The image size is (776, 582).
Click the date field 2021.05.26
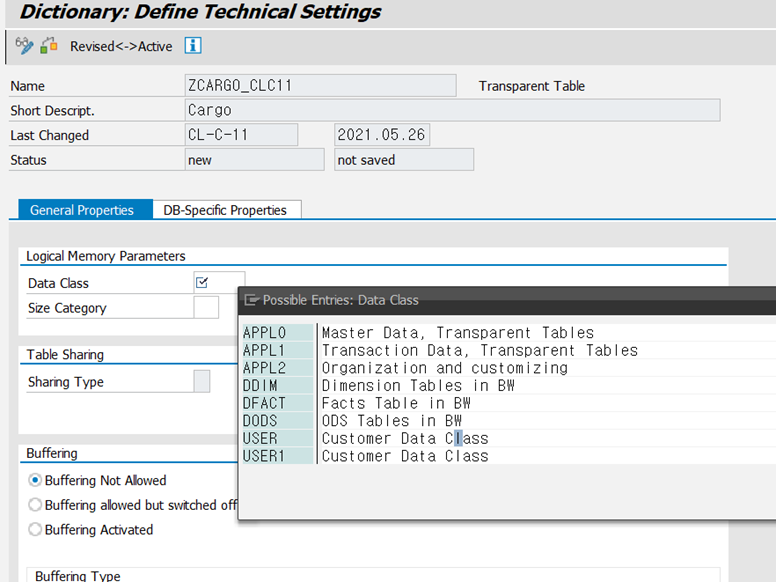[382, 135]
